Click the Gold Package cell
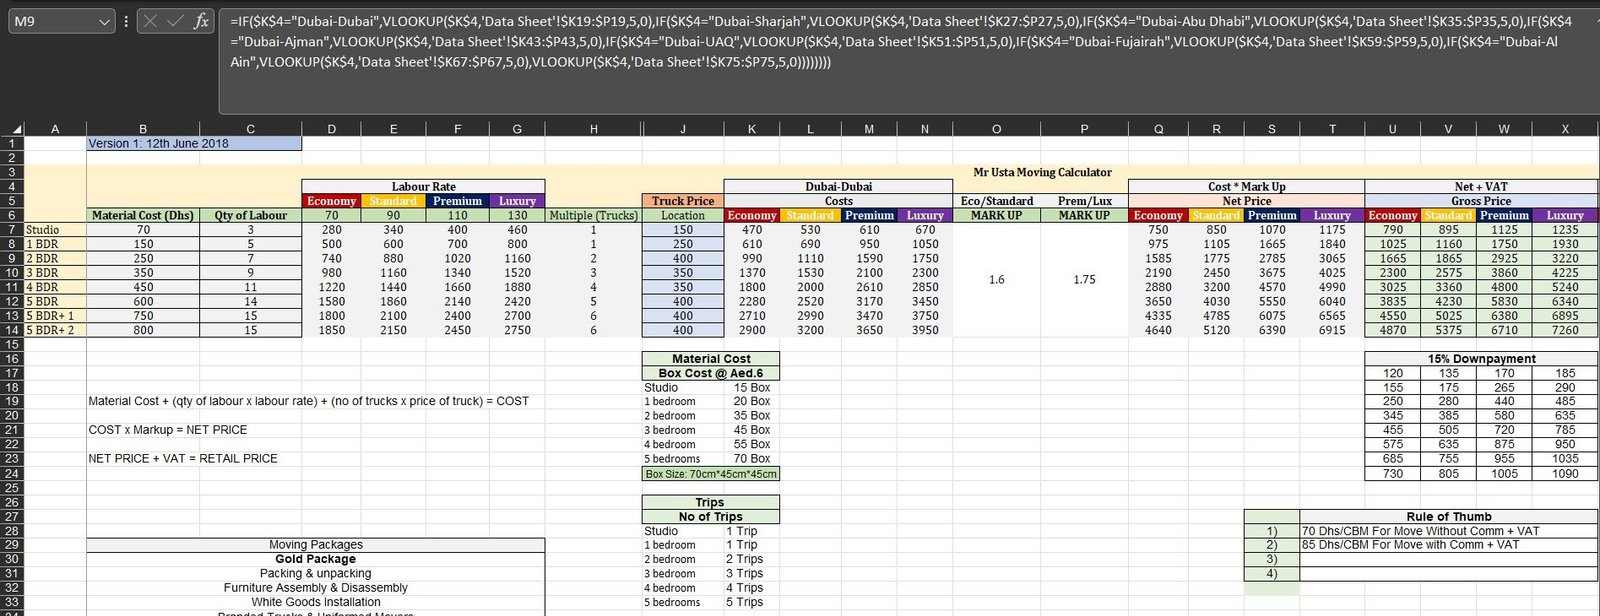This screenshot has width=1600, height=616. click(315, 559)
